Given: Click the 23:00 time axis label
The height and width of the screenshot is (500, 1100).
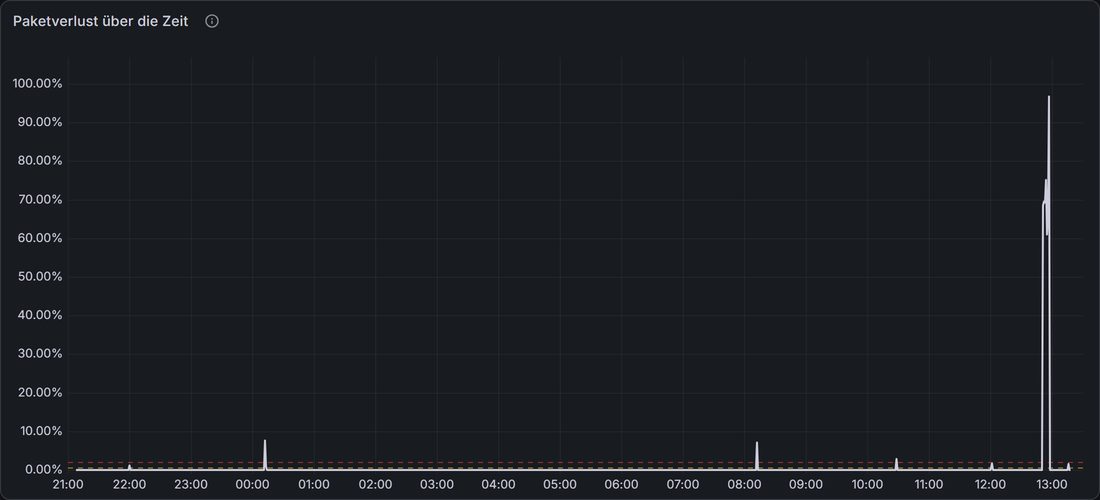Looking at the screenshot, I should [x=191, y=485].
